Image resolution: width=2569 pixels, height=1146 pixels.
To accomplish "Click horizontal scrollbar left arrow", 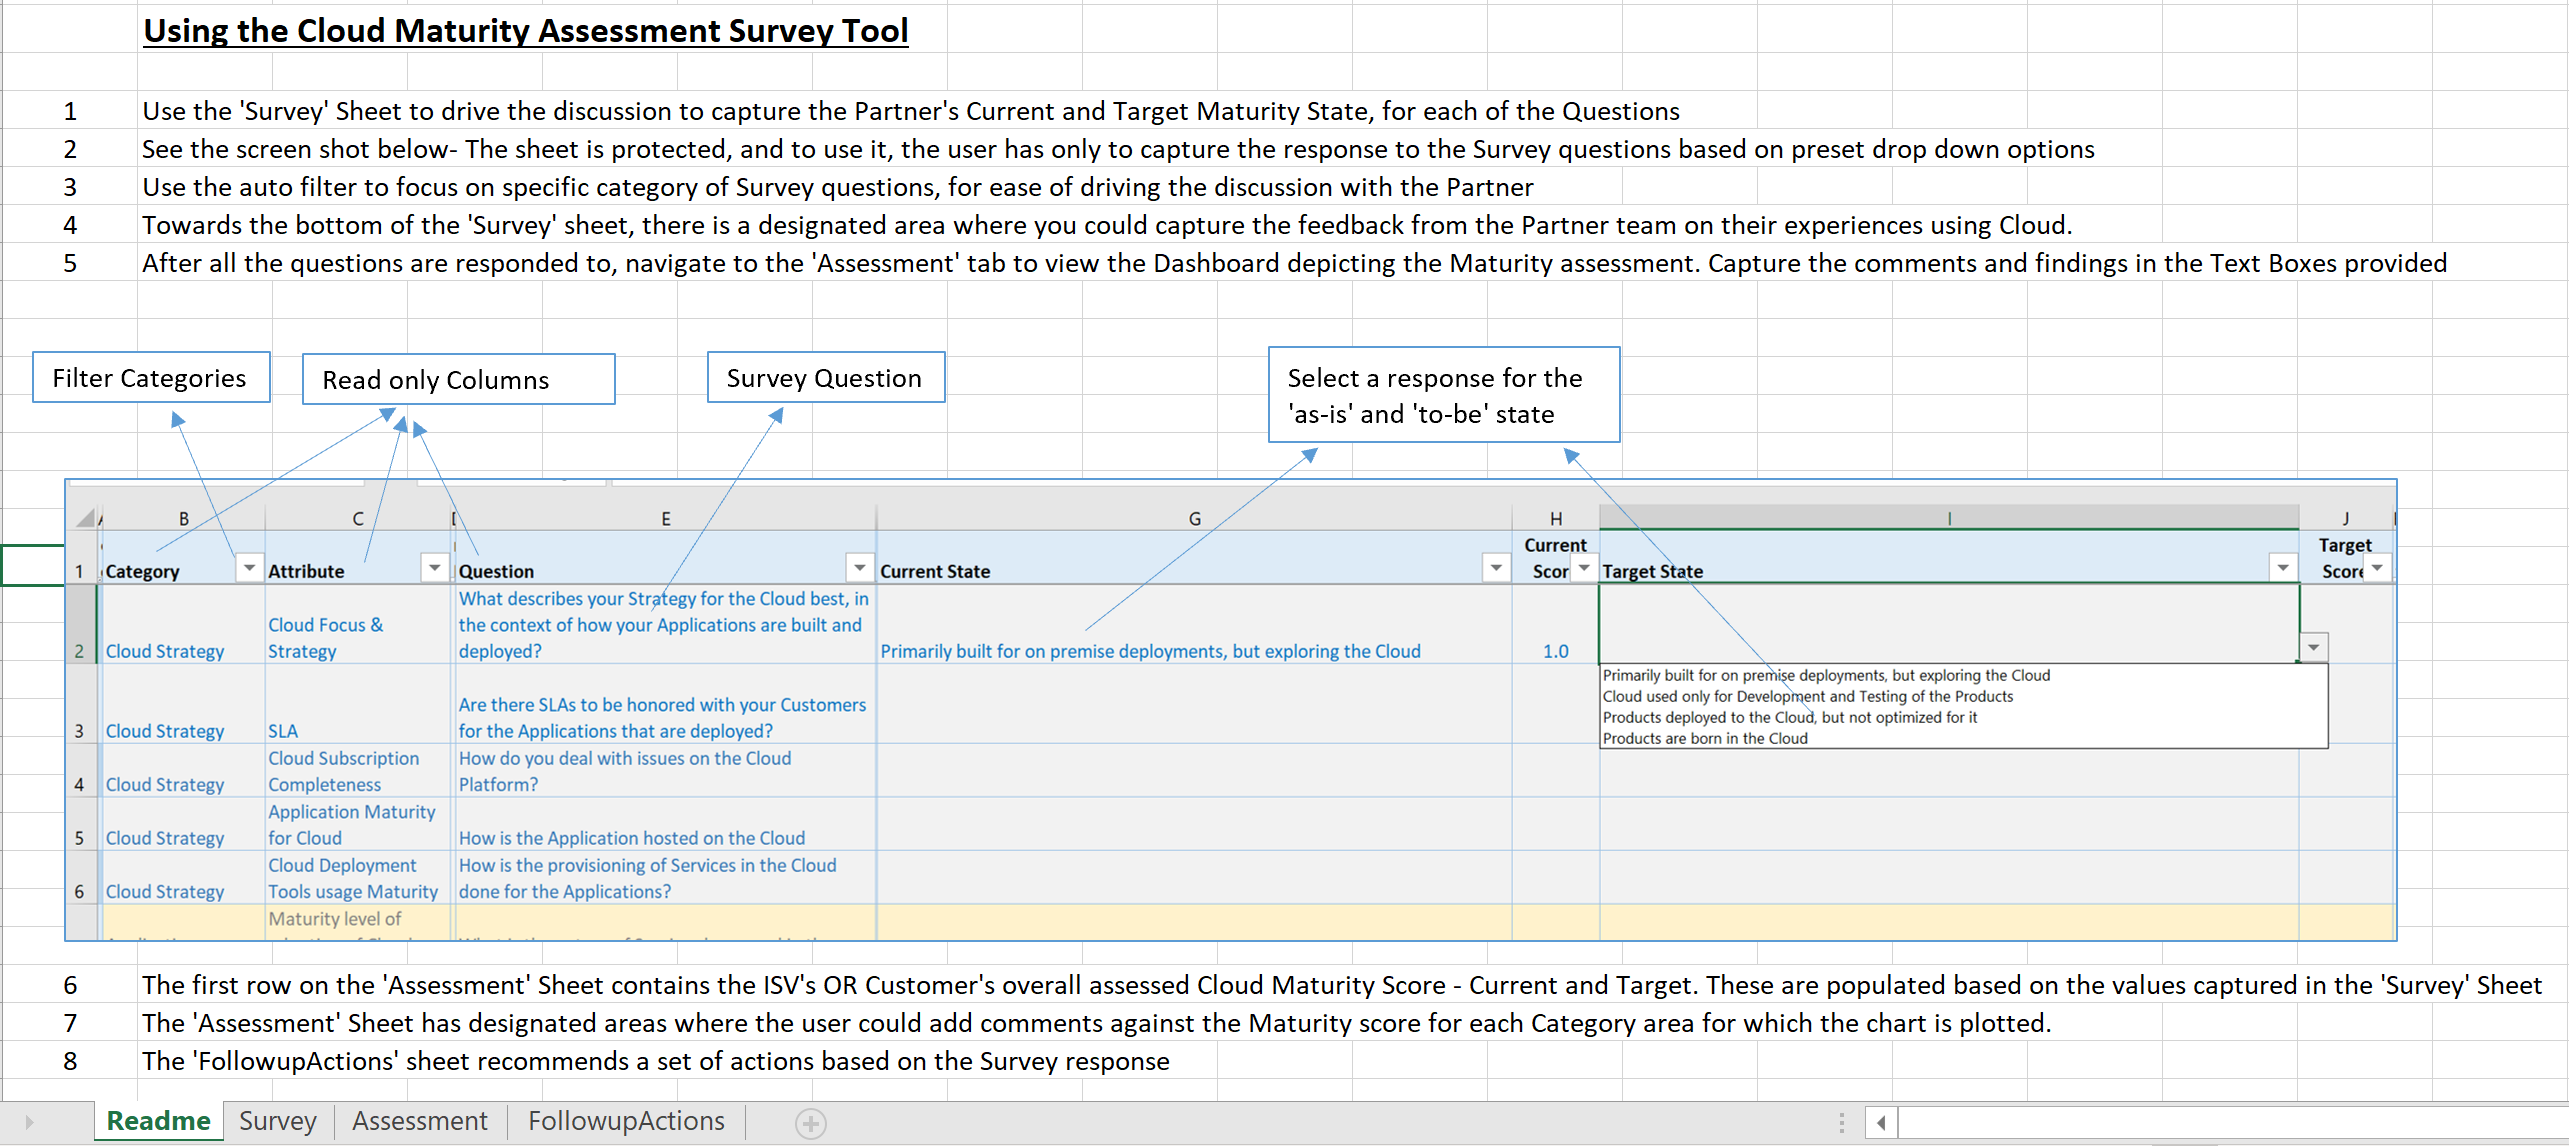I will pos(1881,1122).
